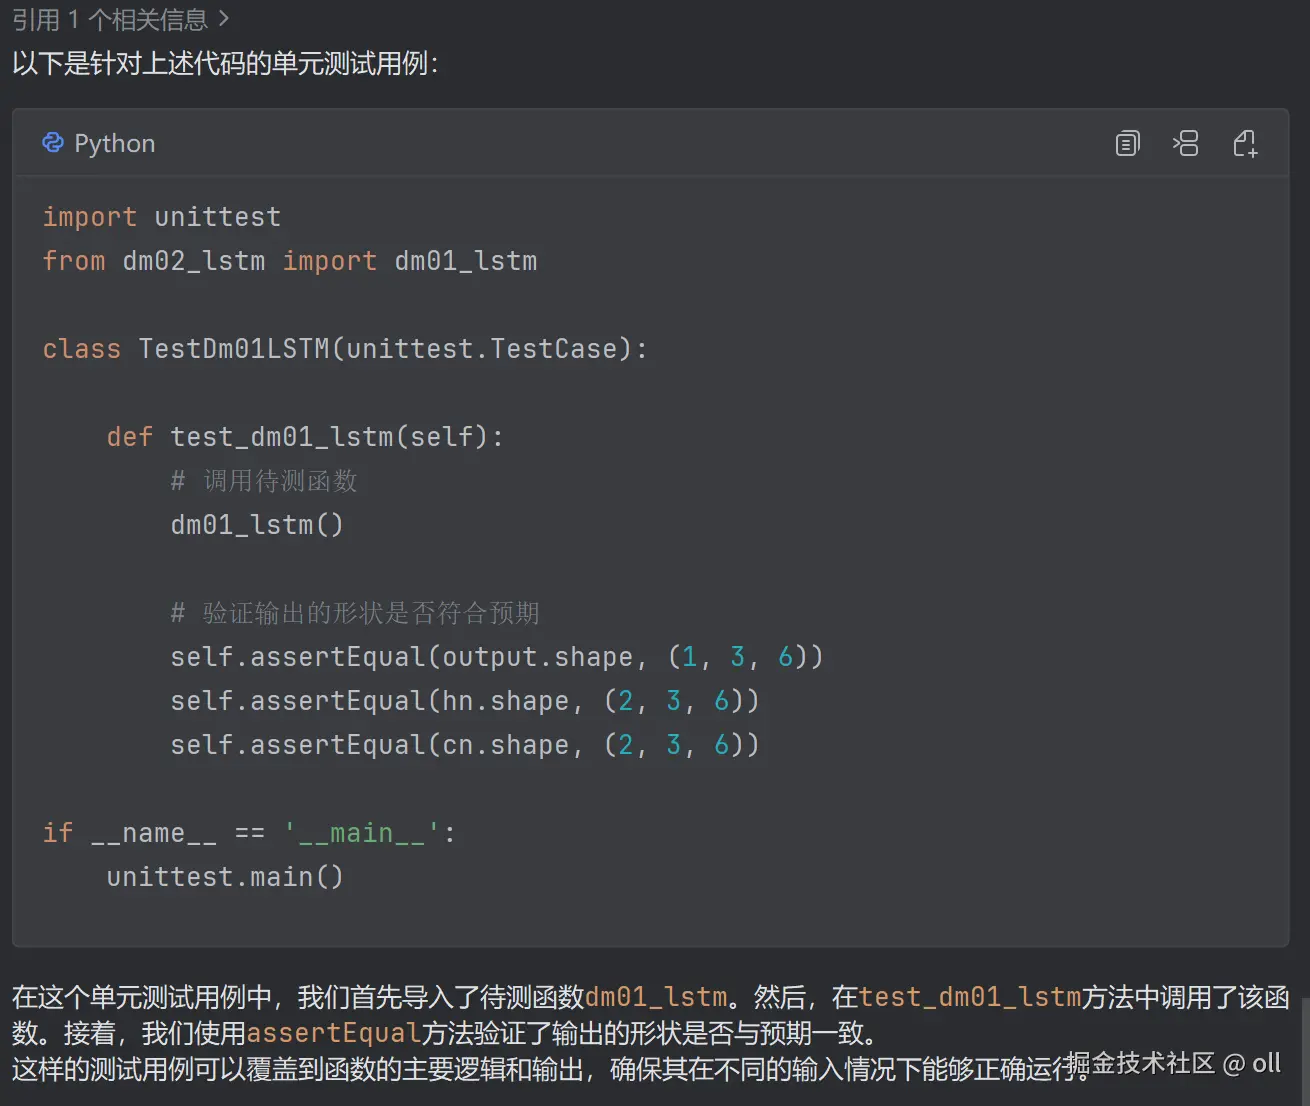
Task: Click the assertEqual output.shape line
Action: click(x=497, y=657)
